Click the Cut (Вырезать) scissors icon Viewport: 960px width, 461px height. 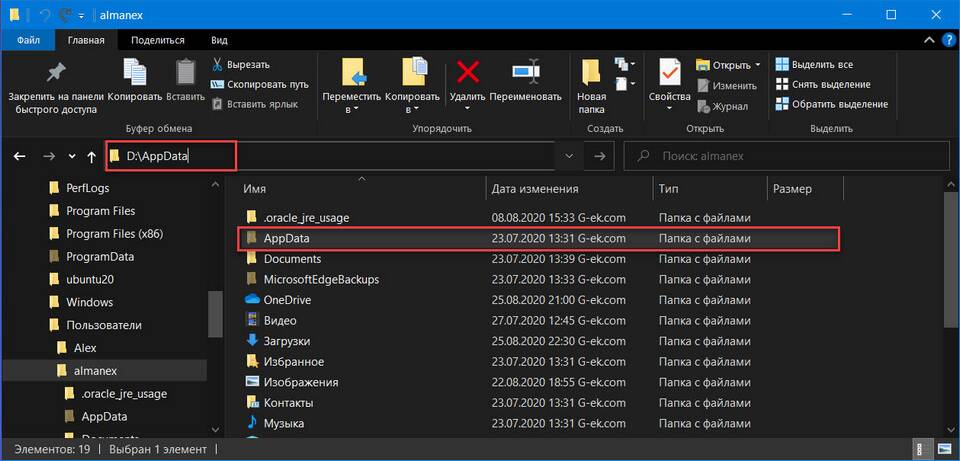pyautogui.click(x=218, y=64)
